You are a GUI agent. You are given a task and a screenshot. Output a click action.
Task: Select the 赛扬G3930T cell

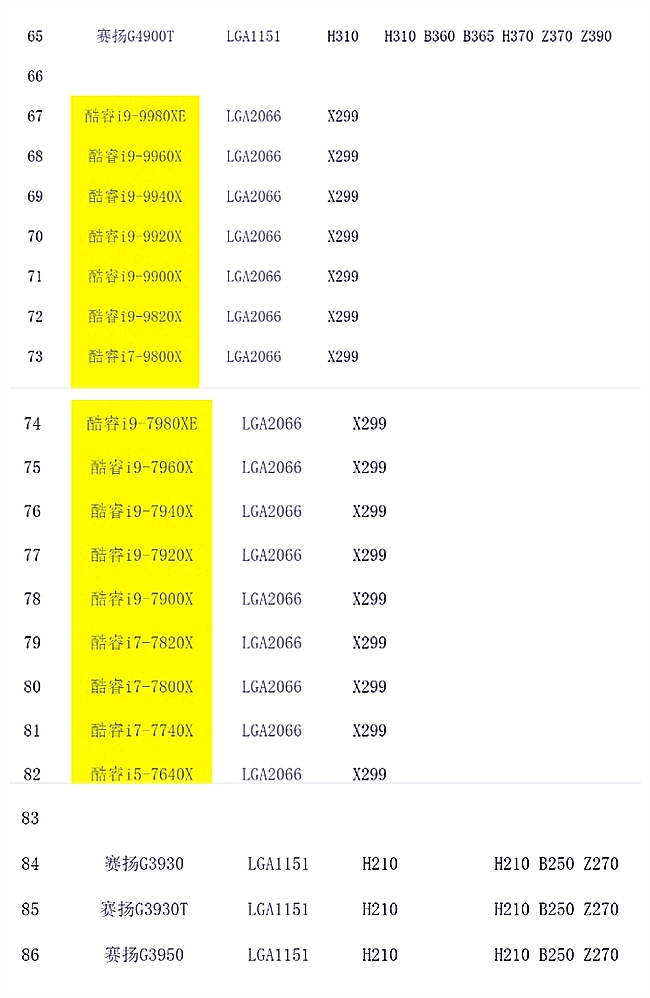pos(144,909)
